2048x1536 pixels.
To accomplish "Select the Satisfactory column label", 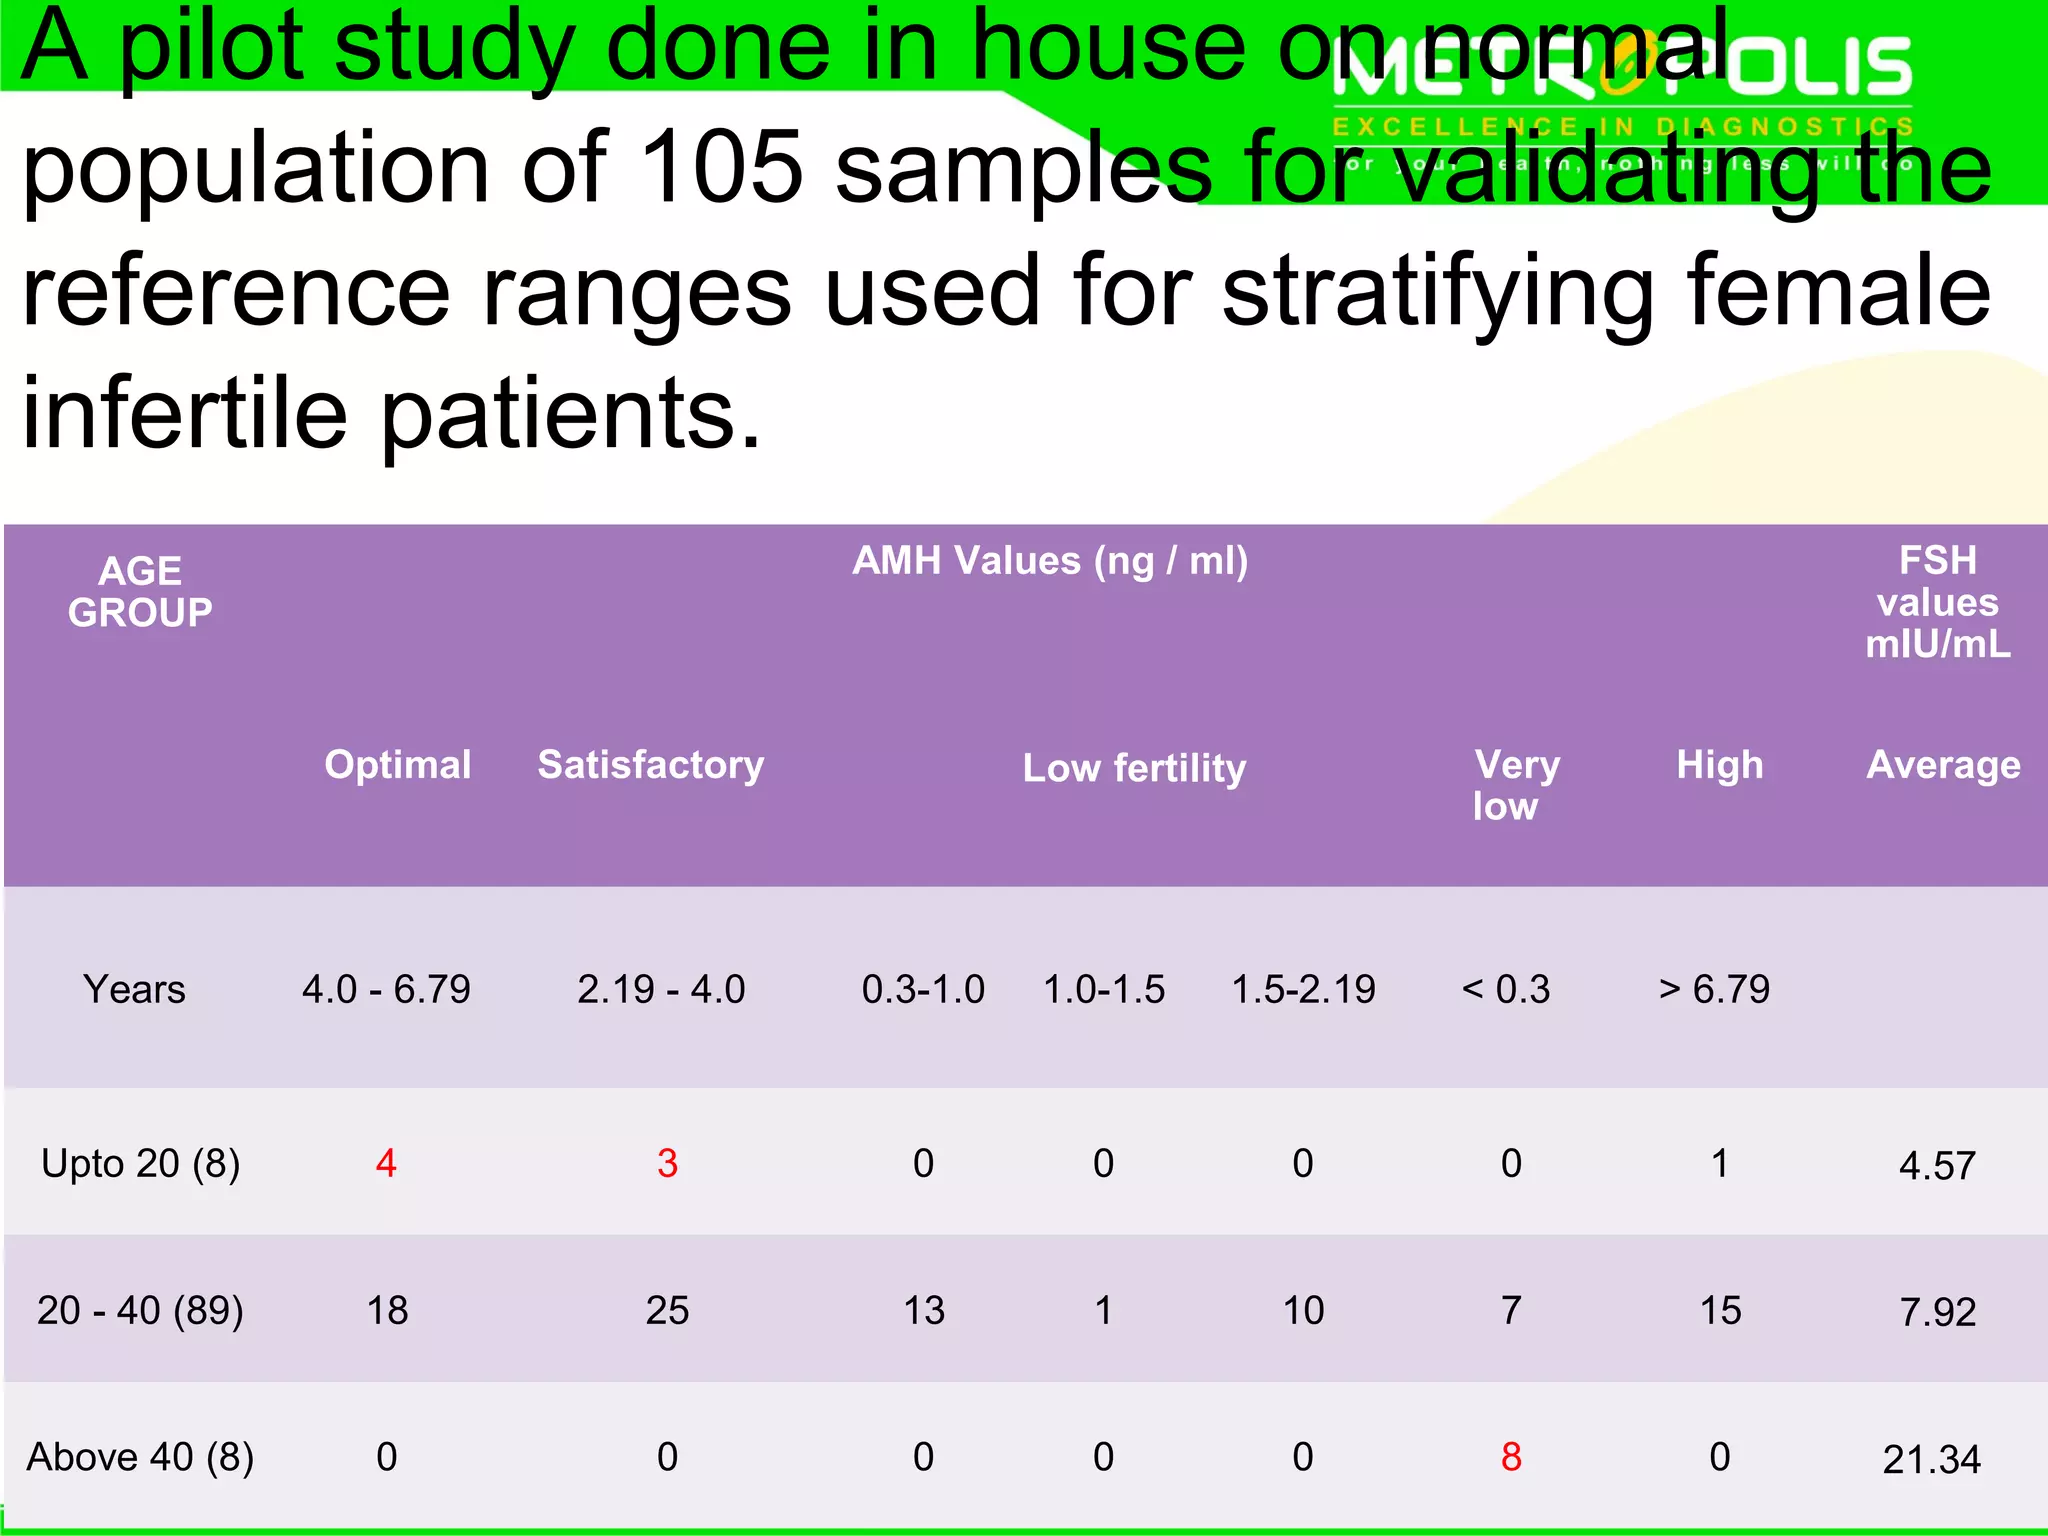I will pyautogui.click(x=651, y=765).
